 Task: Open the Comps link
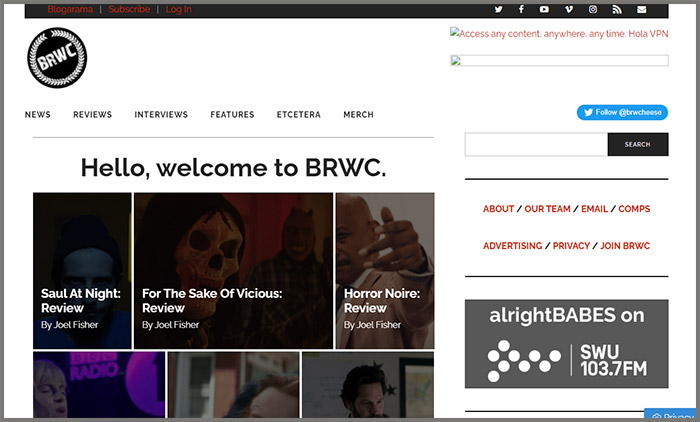634,209
